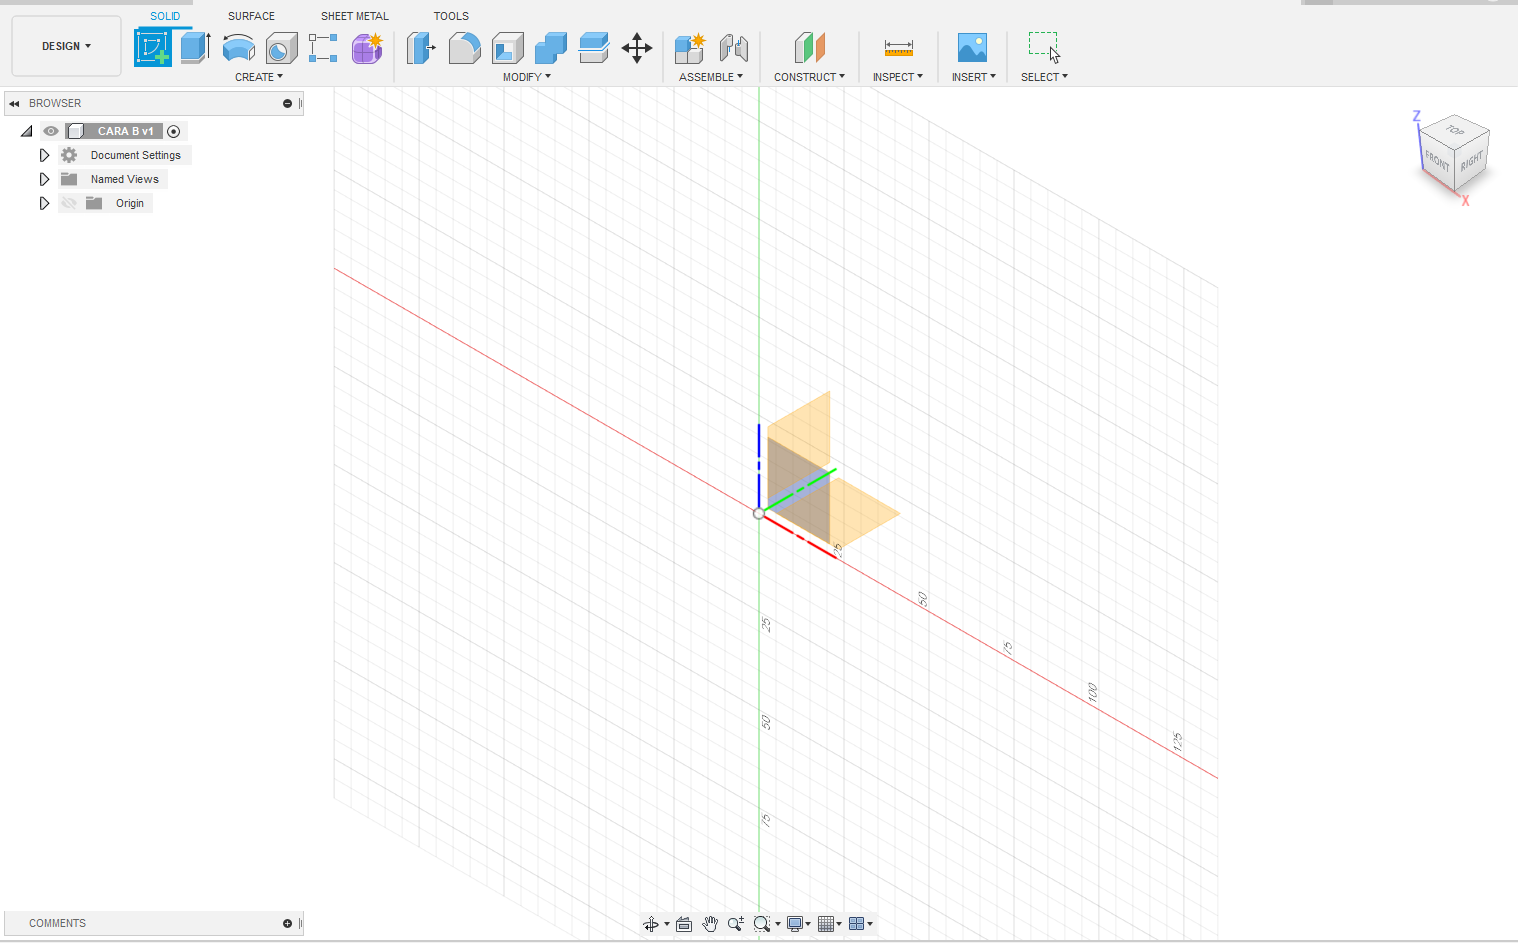Select the CARA B v1 tree item
The image size is (1518, 943).
pos(125,131)
